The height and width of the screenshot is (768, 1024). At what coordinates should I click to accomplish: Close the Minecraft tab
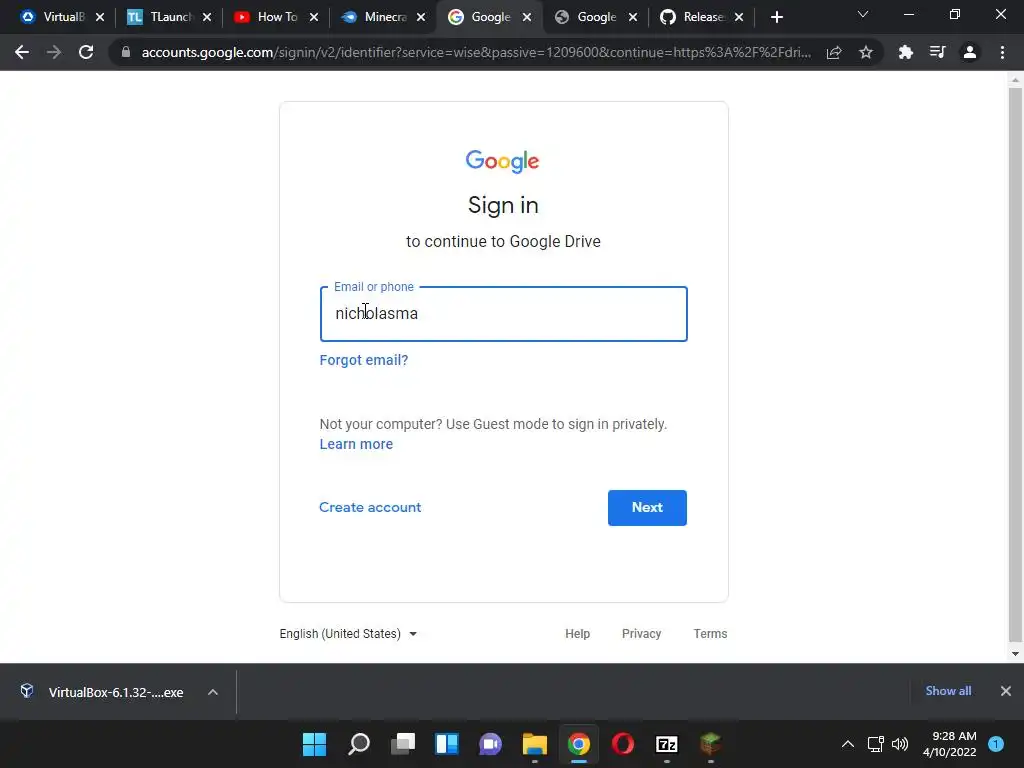tap(421, 17)
